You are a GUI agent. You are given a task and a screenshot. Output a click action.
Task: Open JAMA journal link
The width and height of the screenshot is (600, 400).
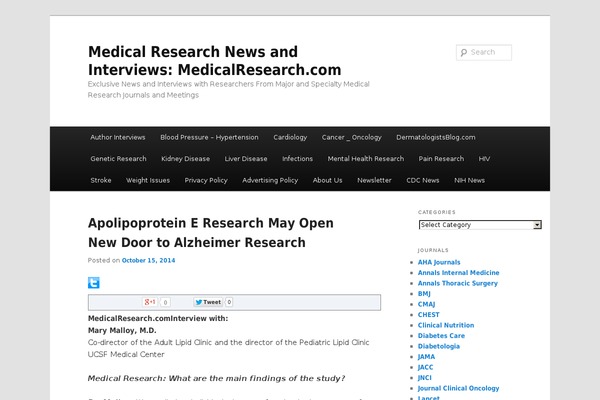426,357
